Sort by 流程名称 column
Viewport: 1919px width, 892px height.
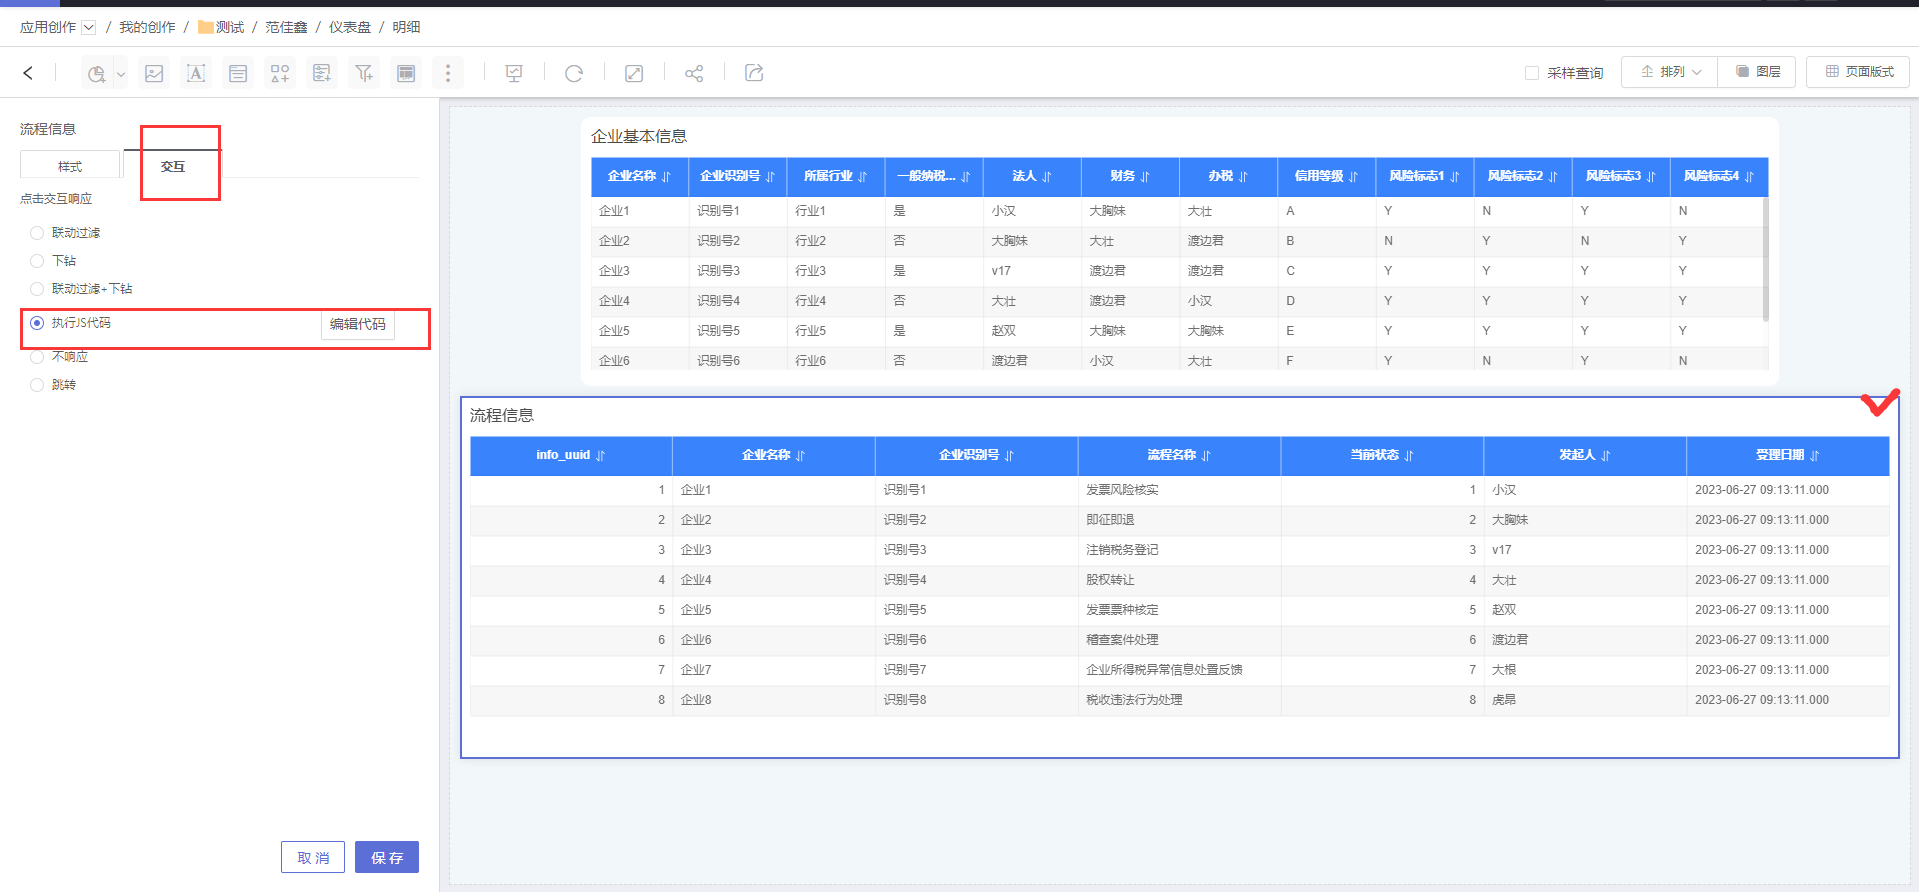click(1206, 456)
